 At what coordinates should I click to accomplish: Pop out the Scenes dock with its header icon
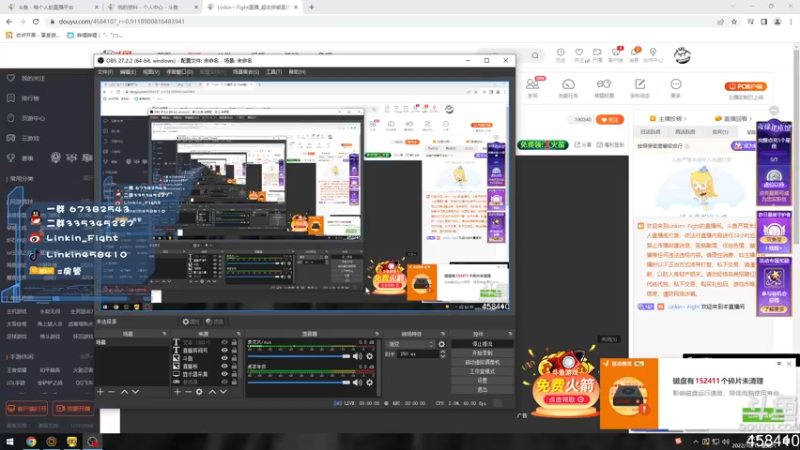(x=164, y=334)
